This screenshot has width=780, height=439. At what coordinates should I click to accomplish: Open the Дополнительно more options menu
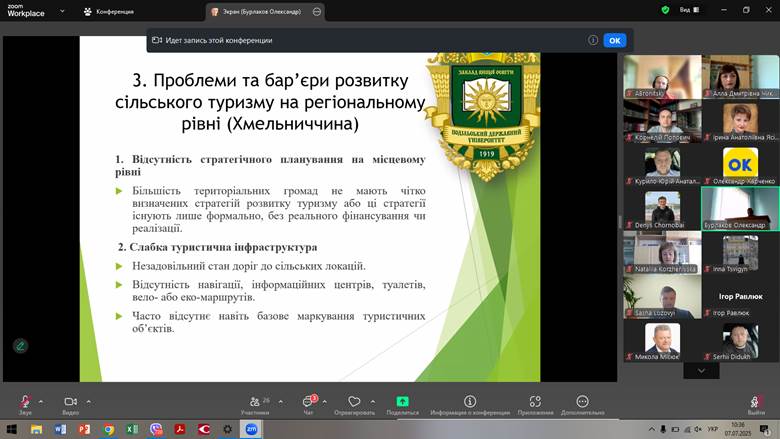[582, 402]
